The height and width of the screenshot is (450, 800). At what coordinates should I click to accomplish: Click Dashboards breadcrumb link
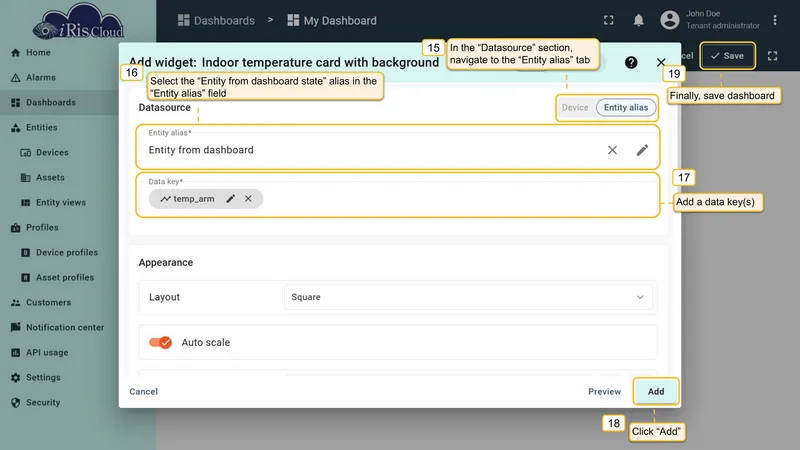[x=216, y=20]
